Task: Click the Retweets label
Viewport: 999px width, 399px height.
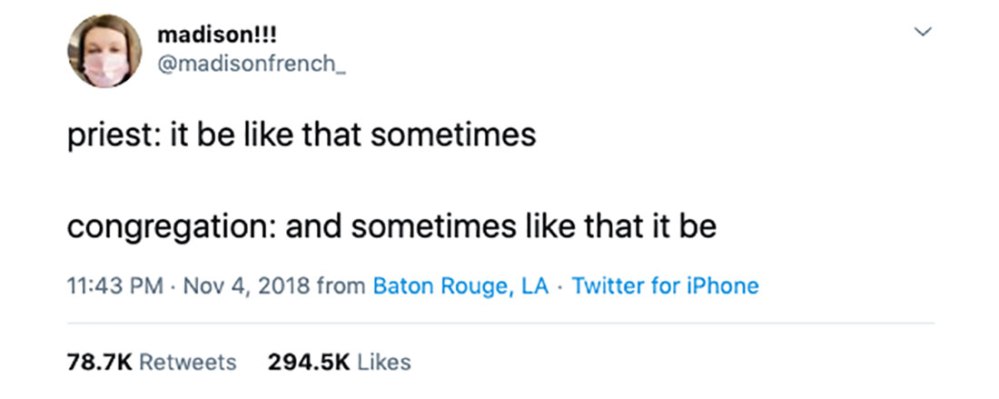Action: click(187, 363)
